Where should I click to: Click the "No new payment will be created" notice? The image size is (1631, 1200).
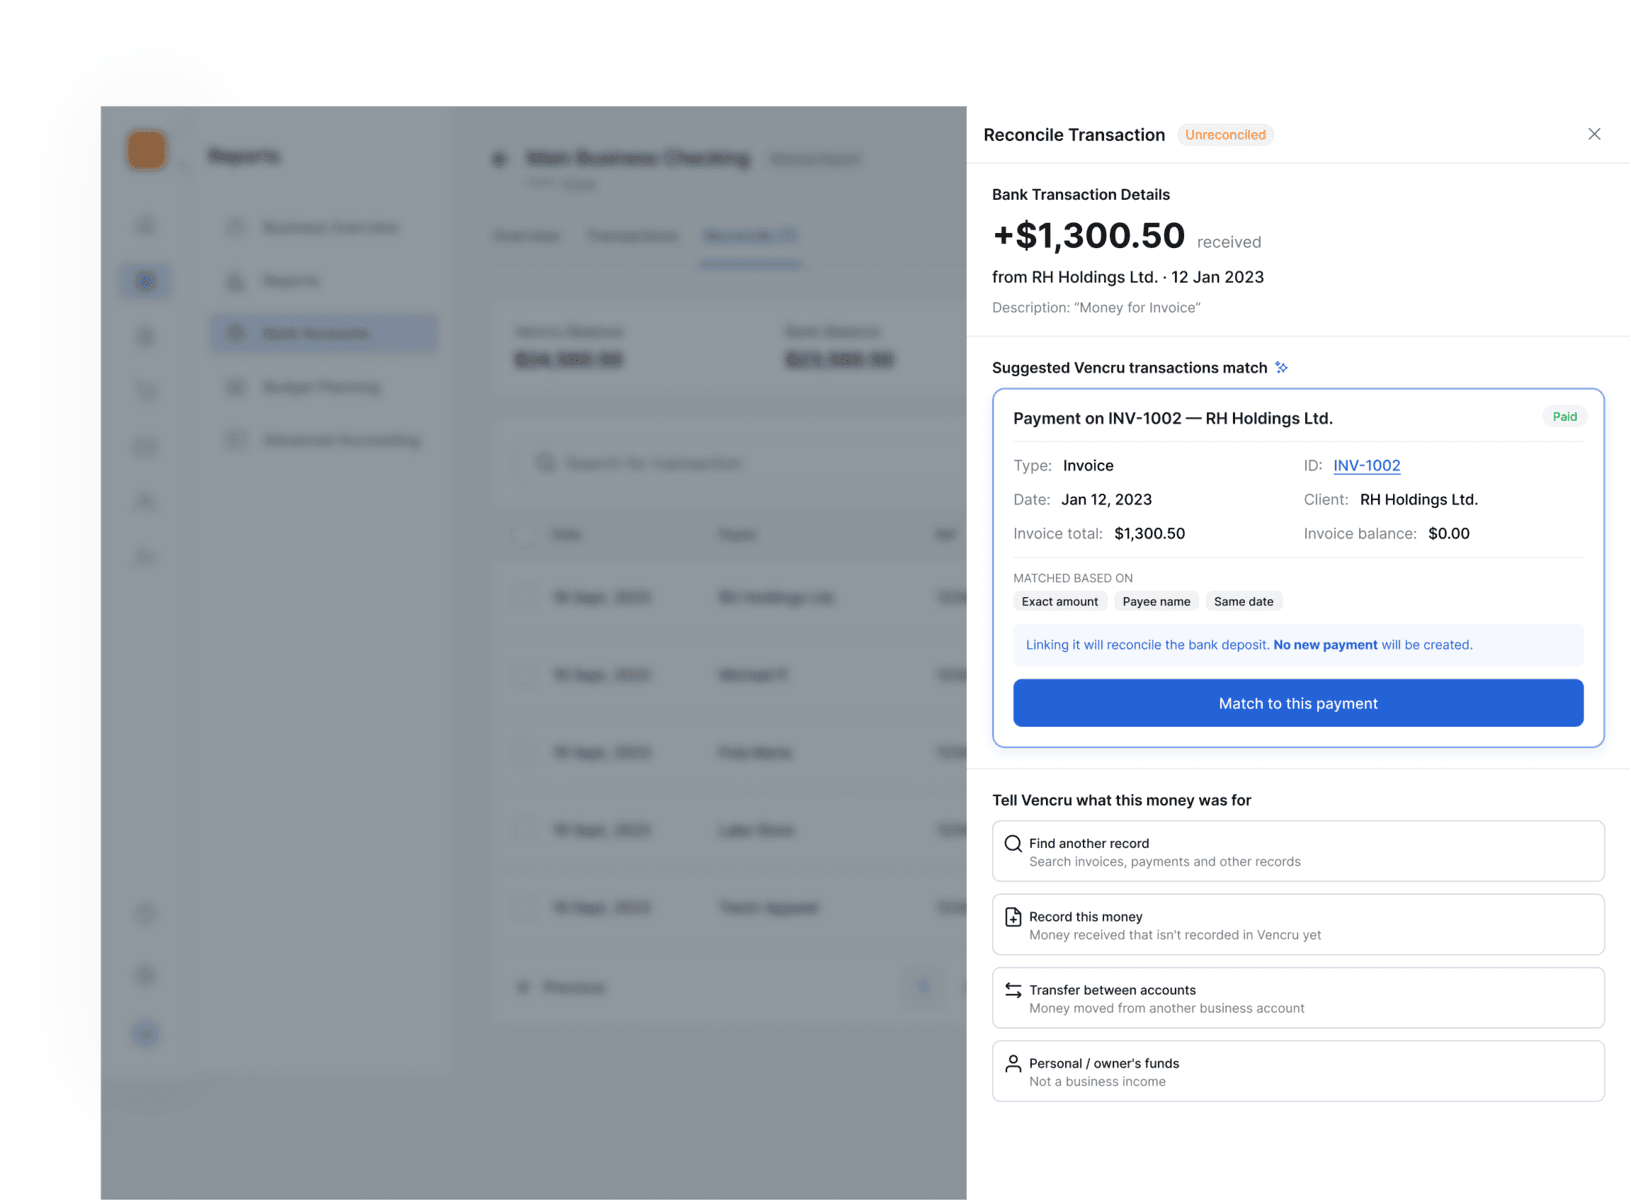click(1298, 645)
